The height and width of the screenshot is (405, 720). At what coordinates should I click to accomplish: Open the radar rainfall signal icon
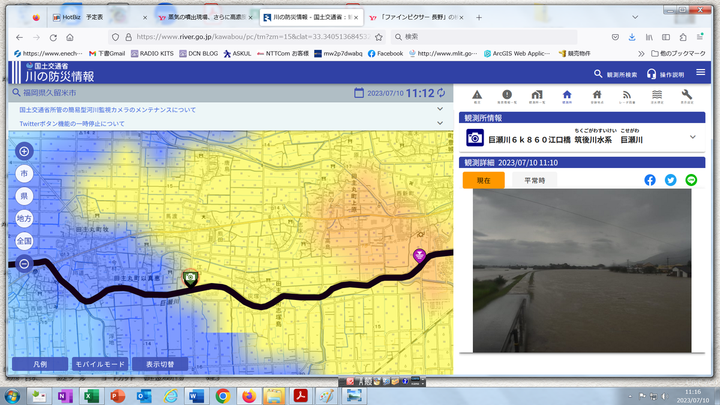pyautogui.click(x=626, y=97)
